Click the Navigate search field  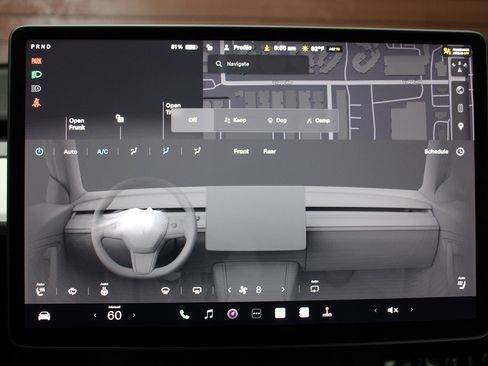click(258, 64)
